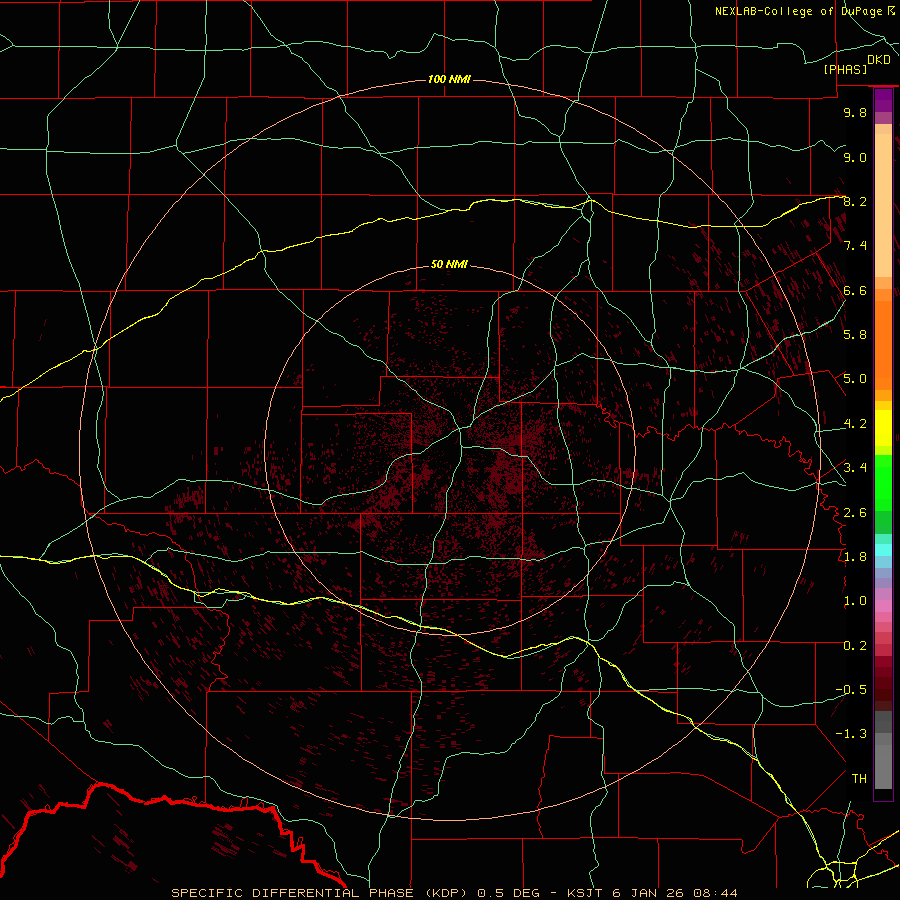
Task: Click the 2.6 scale value
Action: [855, 513]
